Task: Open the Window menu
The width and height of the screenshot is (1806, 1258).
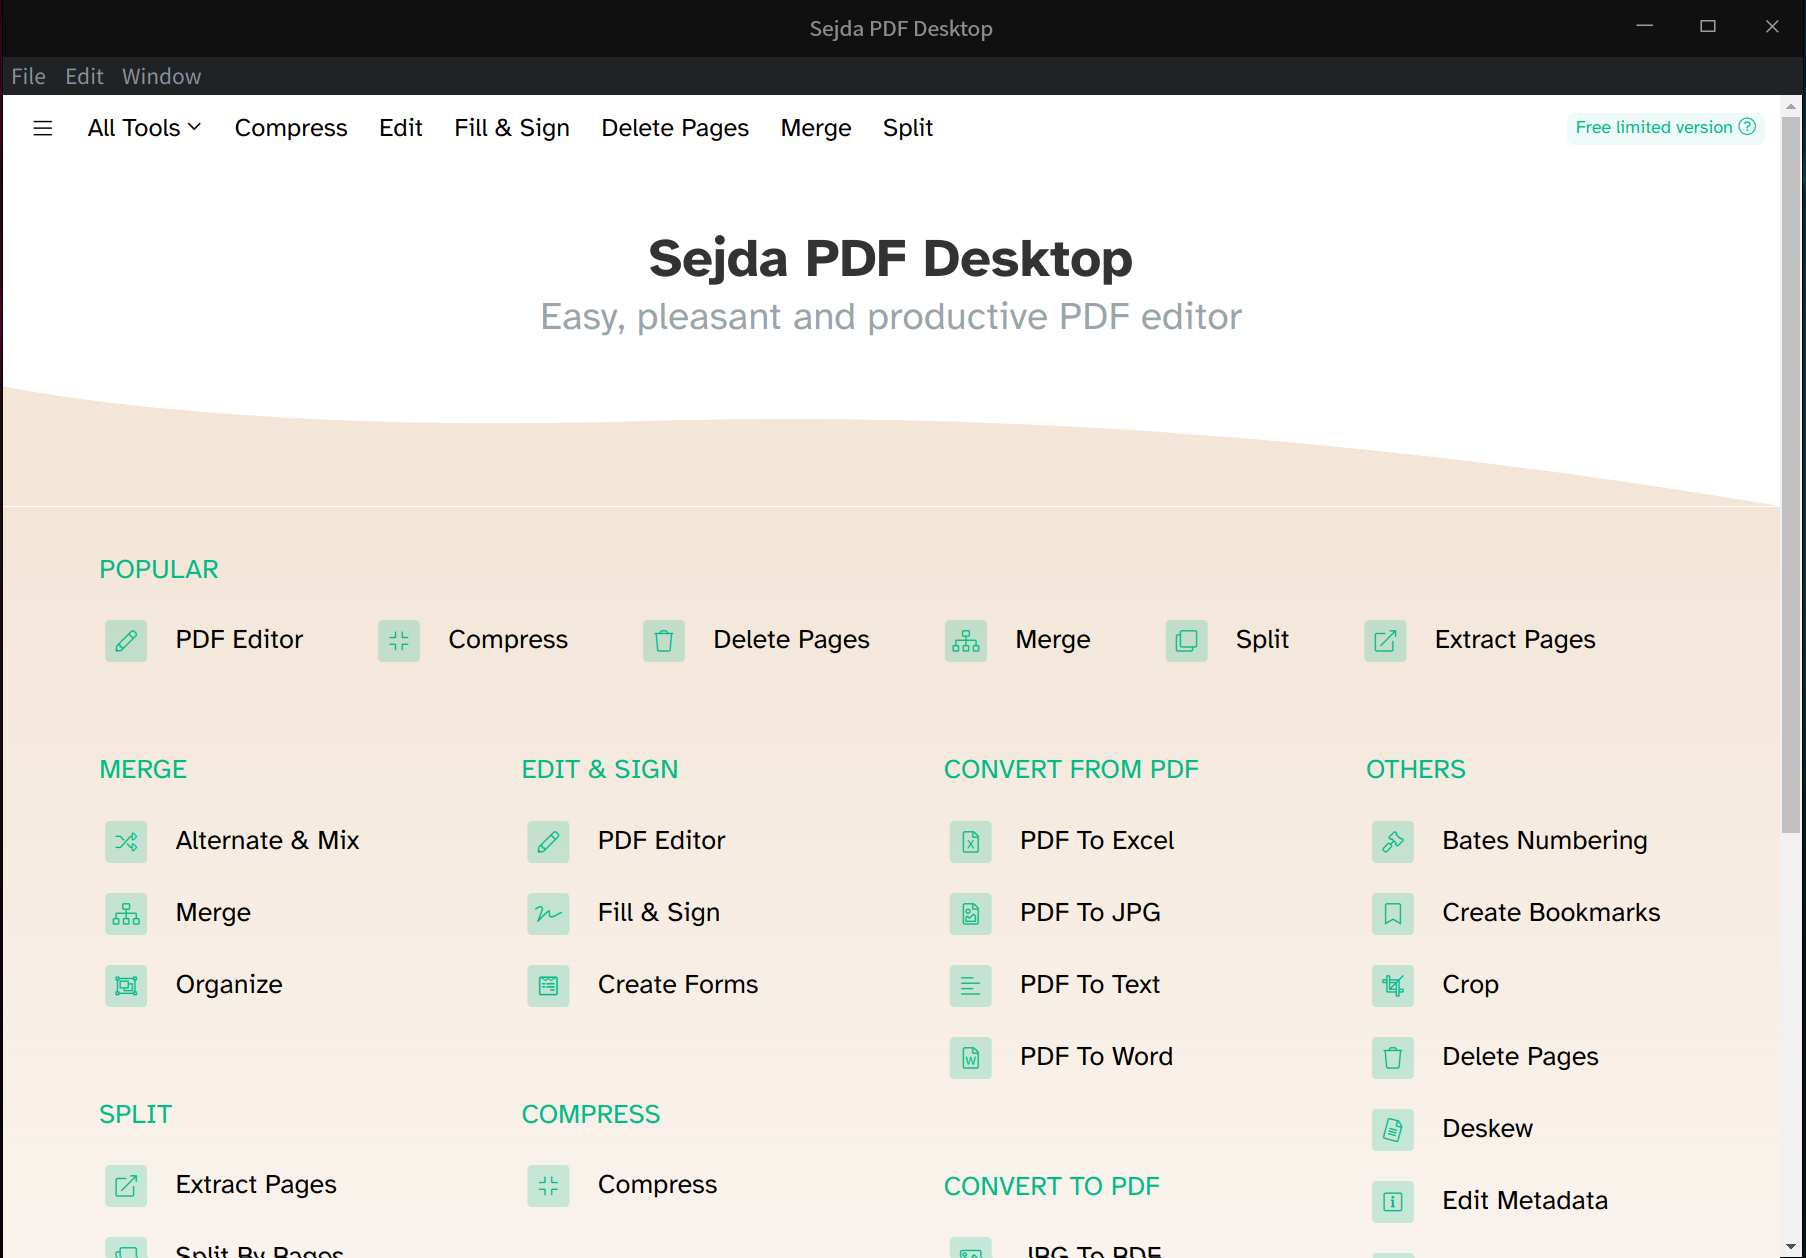Action: coord(161,76)
